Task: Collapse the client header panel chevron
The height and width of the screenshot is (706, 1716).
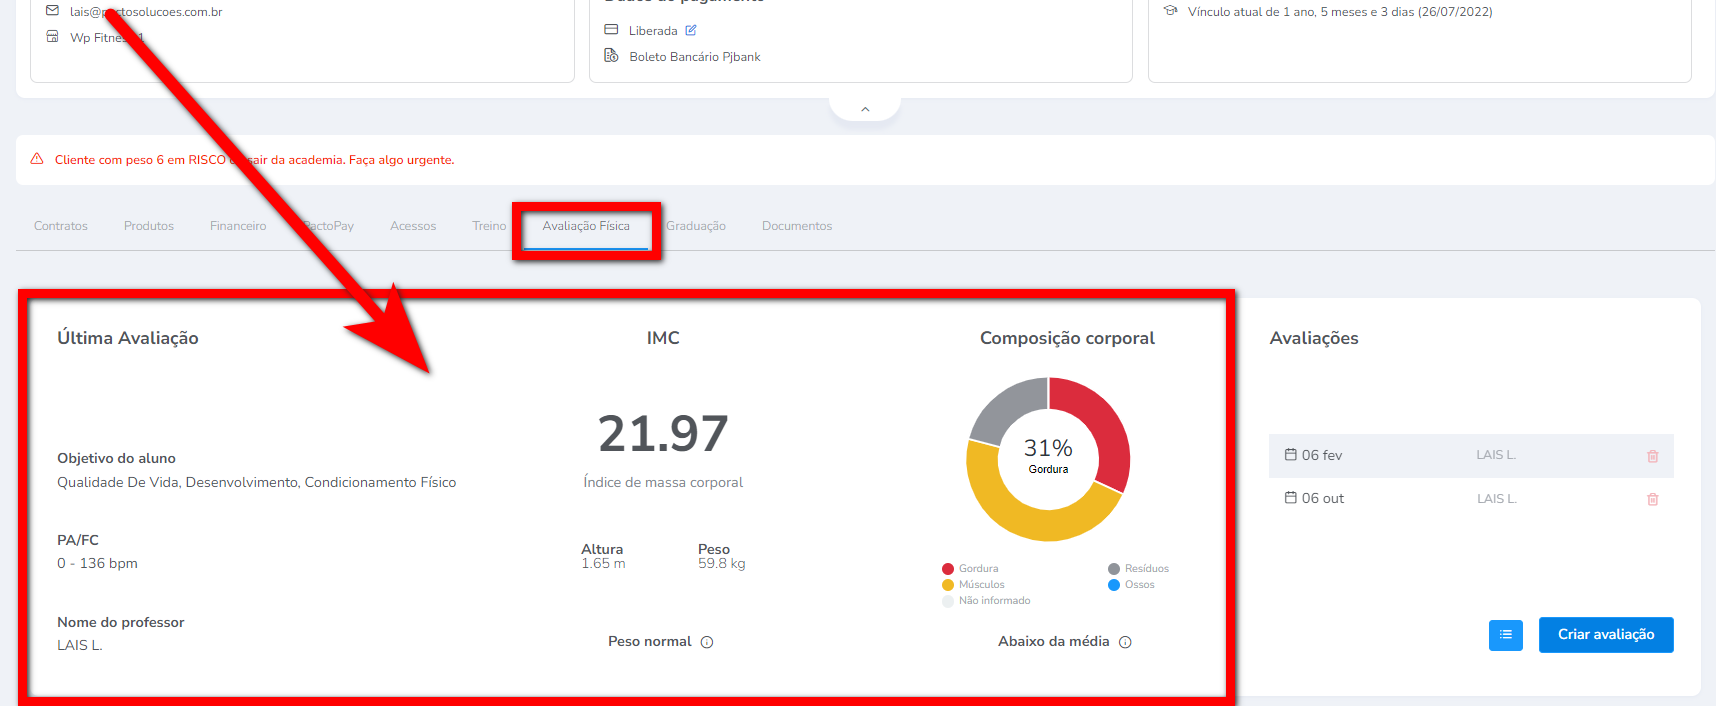Action: click(865, 109)
